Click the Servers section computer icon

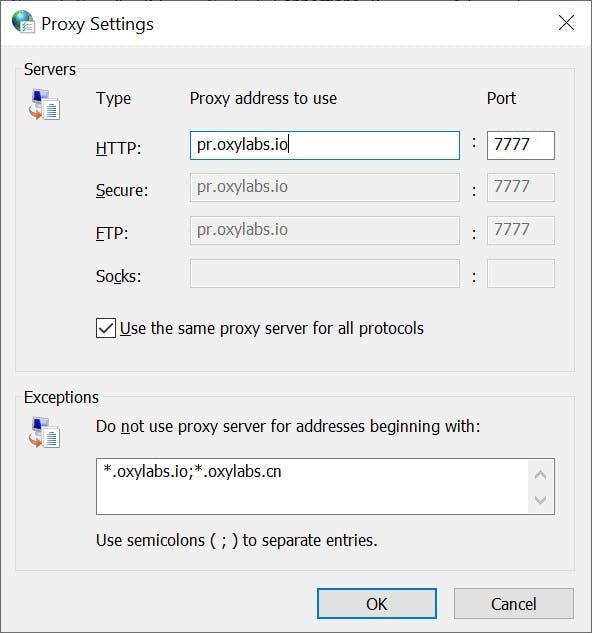coord(44,105)
